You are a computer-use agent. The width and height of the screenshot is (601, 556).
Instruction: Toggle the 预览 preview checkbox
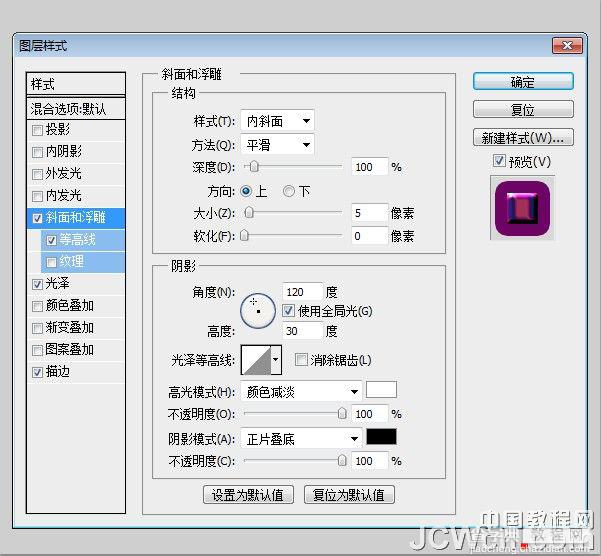[499, 161]
